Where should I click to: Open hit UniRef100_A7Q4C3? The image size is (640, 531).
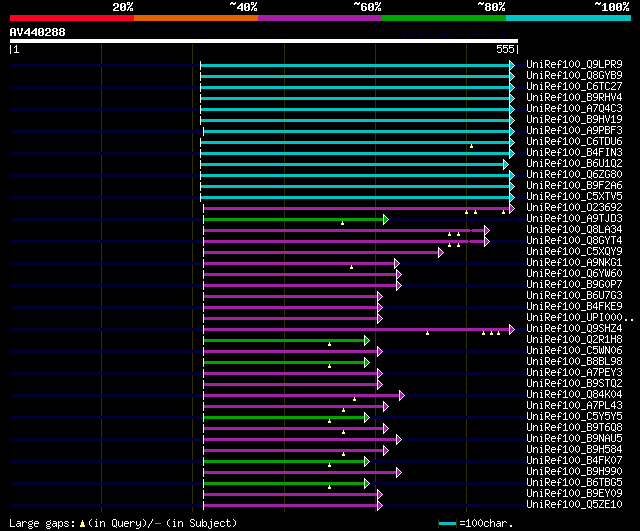click(574, 109)
